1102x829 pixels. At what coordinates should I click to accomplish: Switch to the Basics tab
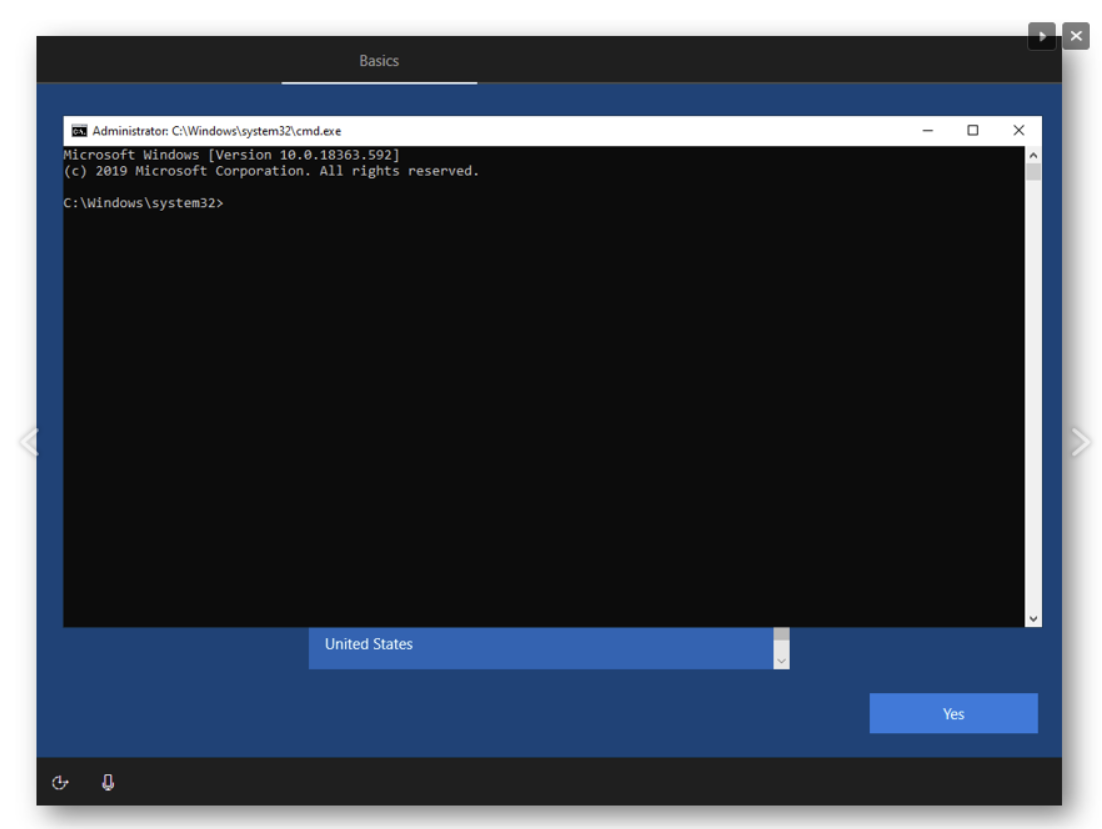379,61
